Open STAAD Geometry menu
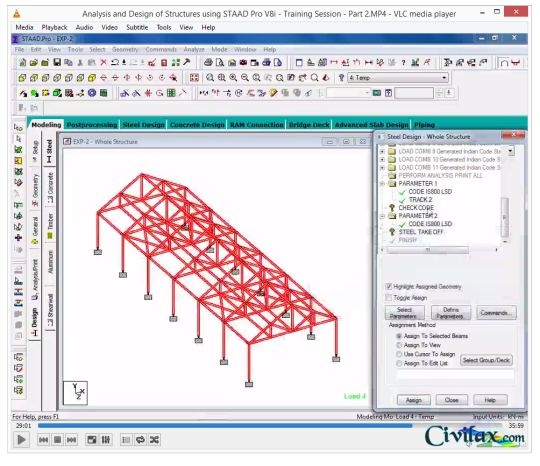 coord(125,50)
